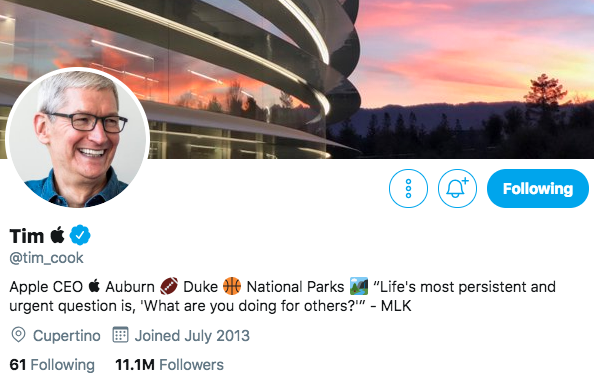This screenshot has width=594, height=375.
Task: Turn on notifications with the bell icon
Action: 457,188
